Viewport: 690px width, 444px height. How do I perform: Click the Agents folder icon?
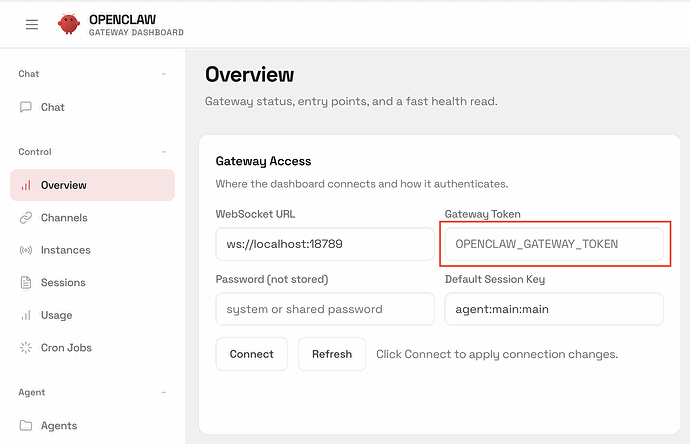click(x=26, y=425)
